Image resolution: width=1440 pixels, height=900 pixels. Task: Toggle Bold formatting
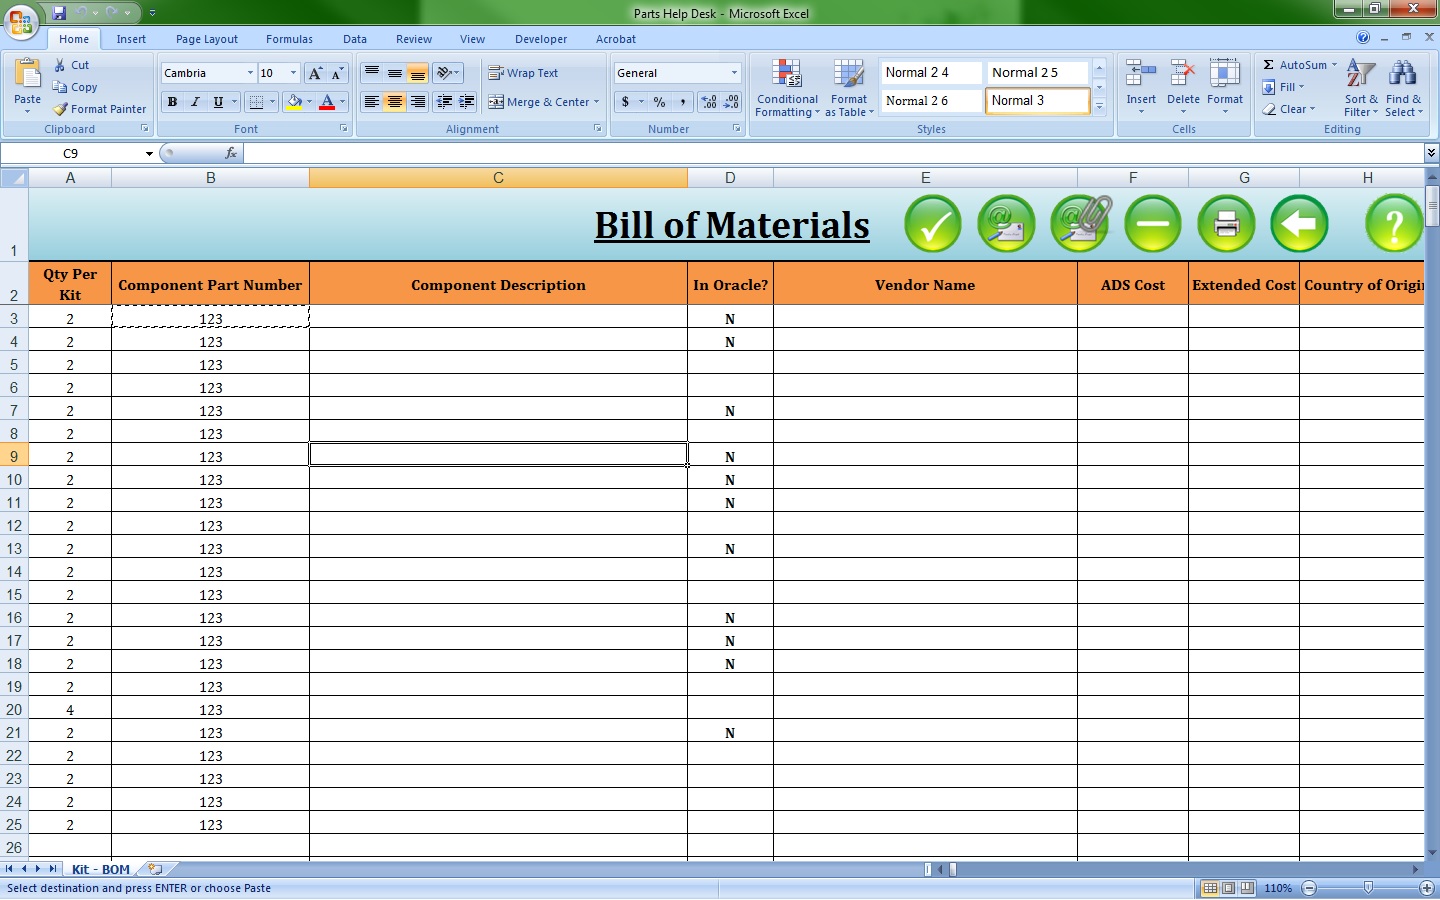coord(172,102)
